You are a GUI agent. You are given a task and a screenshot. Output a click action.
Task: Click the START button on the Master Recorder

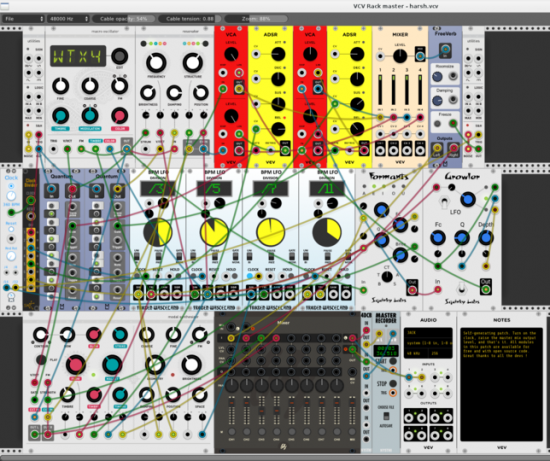393,361
